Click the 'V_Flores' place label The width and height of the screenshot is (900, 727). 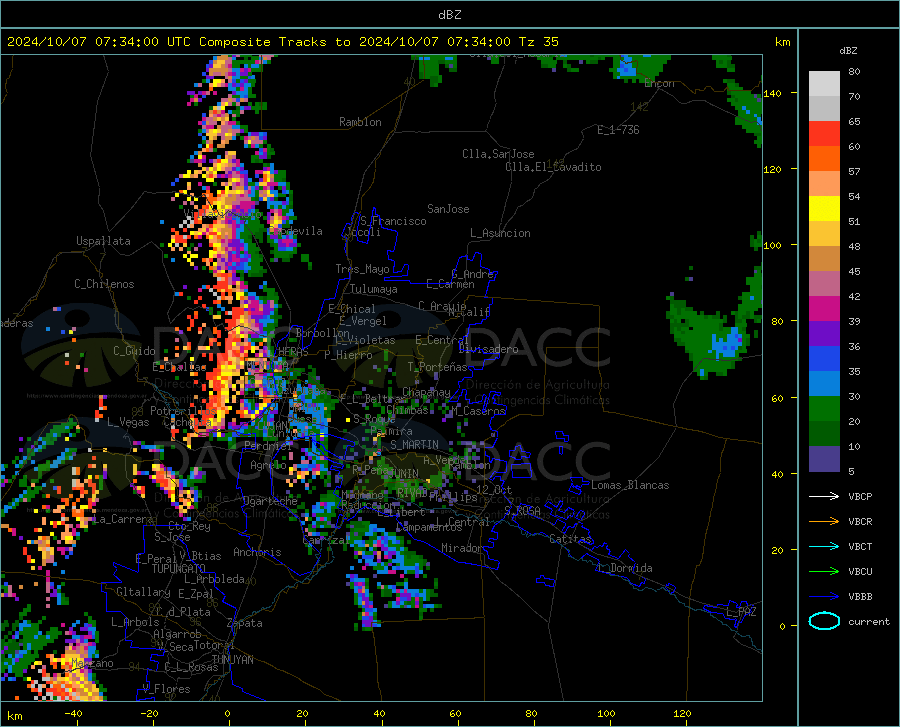point(166,689)
